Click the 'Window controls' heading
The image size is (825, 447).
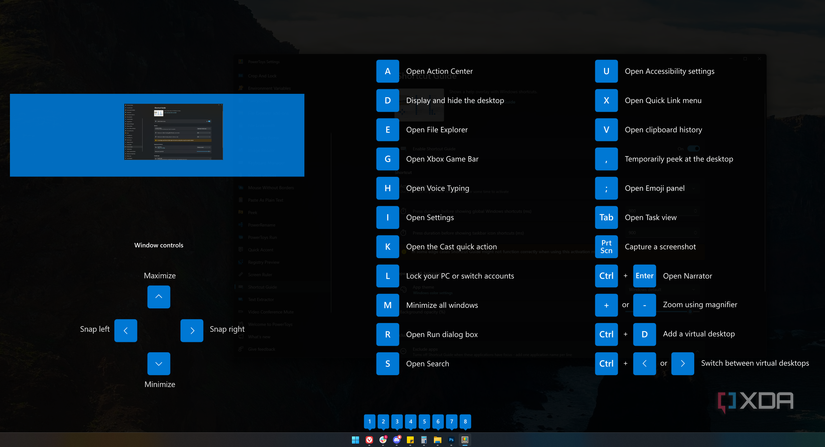(x=159, y=245)
